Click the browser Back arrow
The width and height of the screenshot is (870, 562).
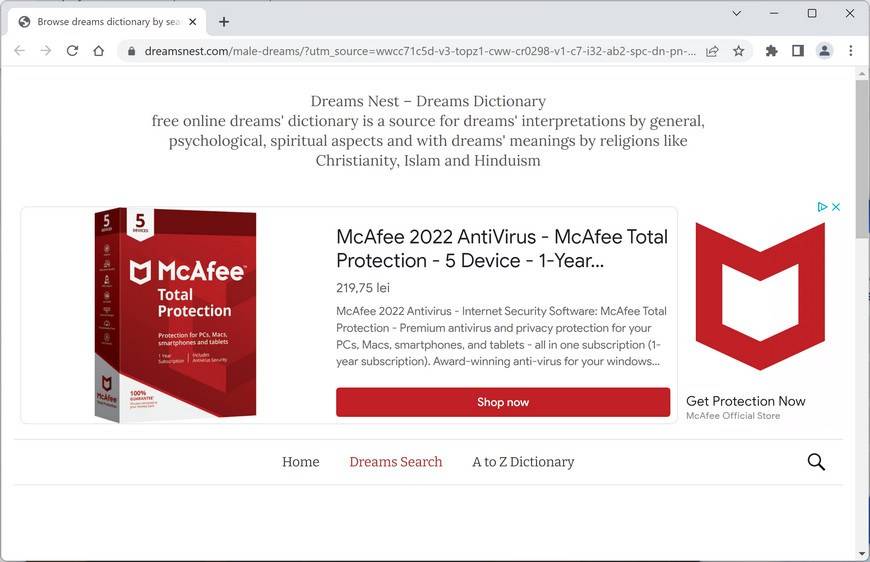click(x=19, y=51)
